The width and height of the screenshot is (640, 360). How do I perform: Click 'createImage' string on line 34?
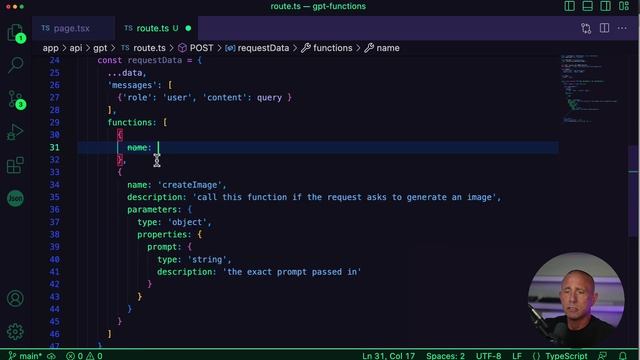pos(190,185)
